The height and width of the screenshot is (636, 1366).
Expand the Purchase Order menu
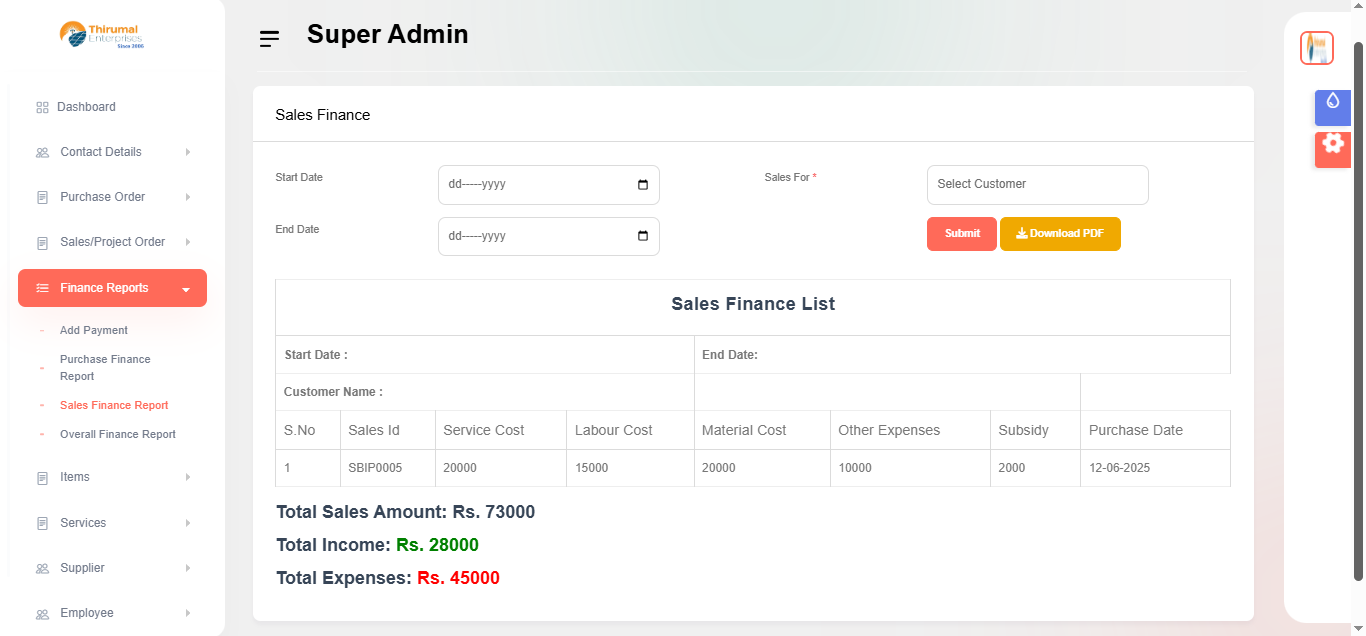tap(112, 197)
